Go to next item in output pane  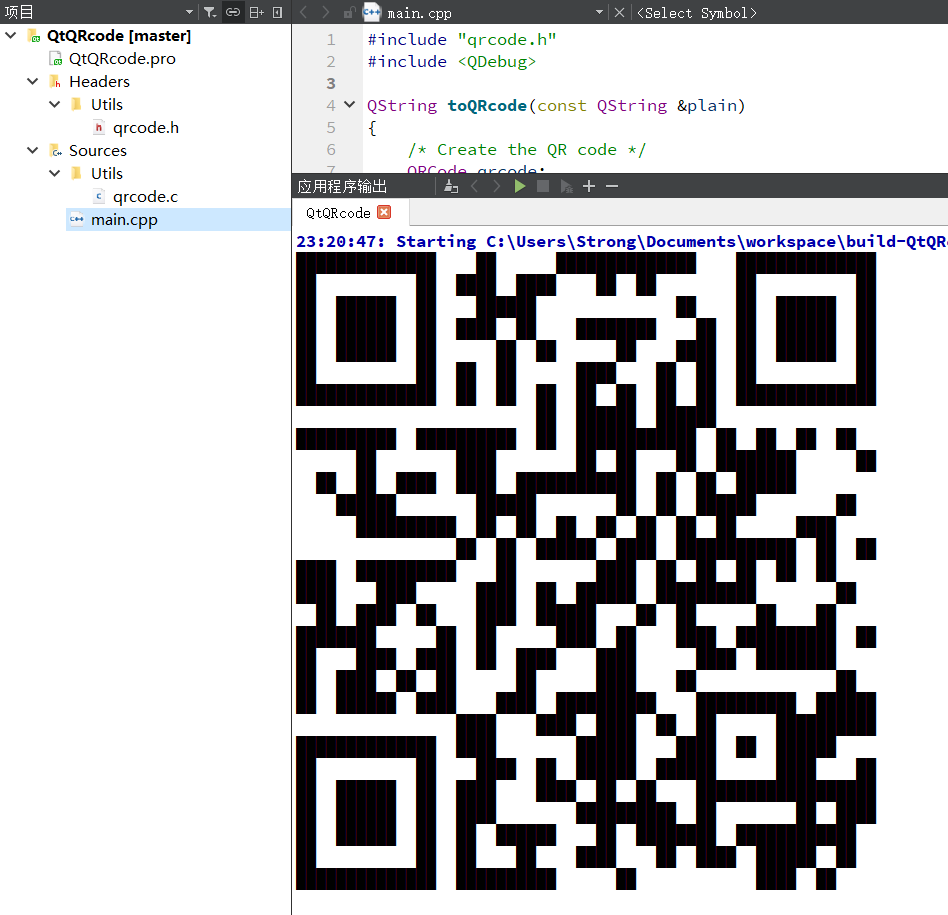(496, 186)
